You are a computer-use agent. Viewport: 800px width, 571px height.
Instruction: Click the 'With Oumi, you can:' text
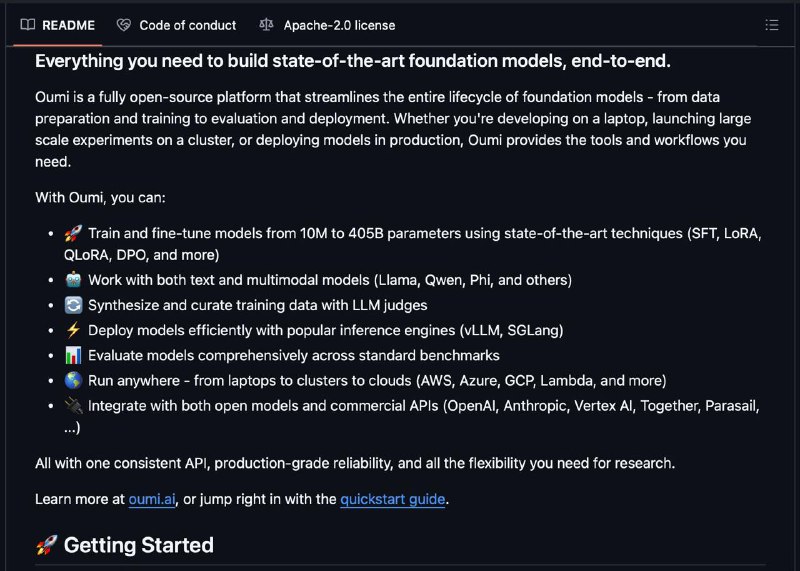point(100,197)
